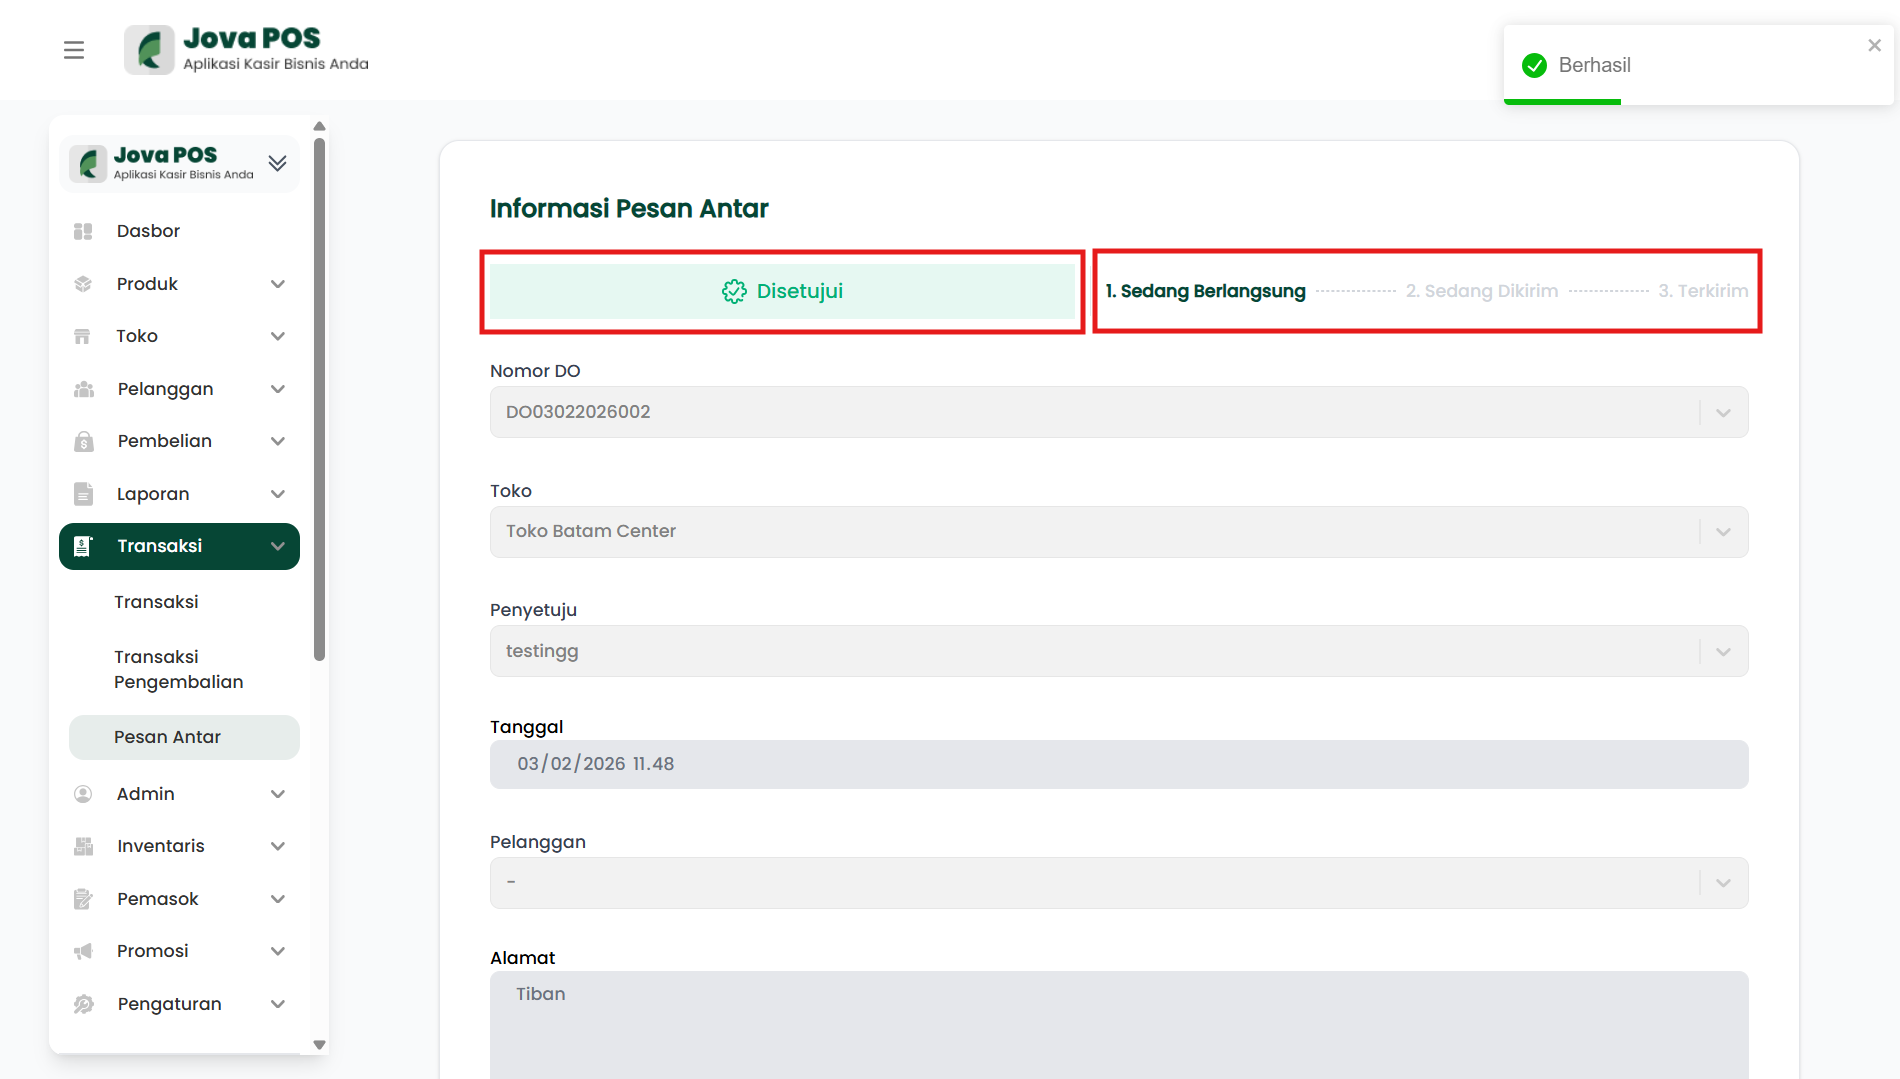Click the Inventaris boxes icon
Image resolution: width=1900 pixels, height=1079 pixels.
(83, 846)
